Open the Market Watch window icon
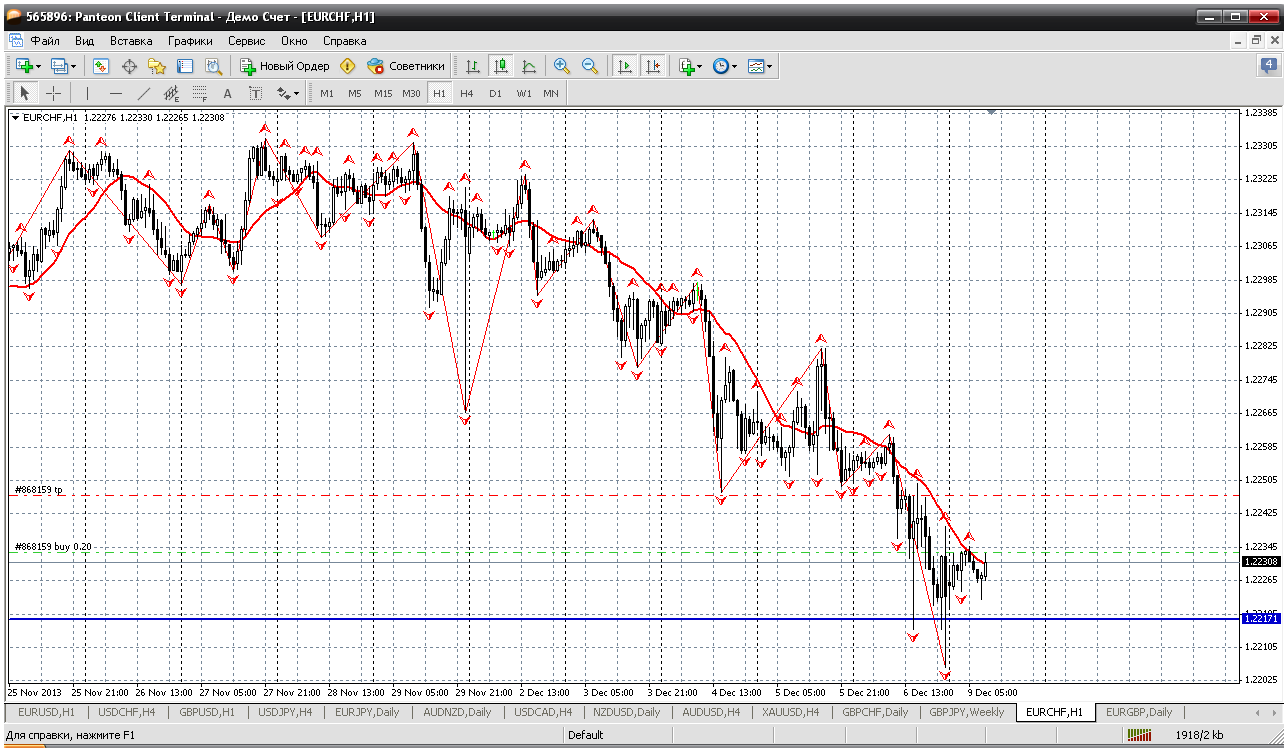Screen dimensions: 1288x748 pos(101,66)
